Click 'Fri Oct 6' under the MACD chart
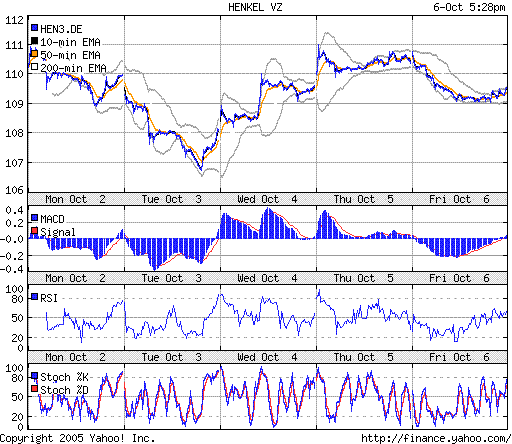The image size is (512, 444). pyautogui.click(x=459, y=278)
